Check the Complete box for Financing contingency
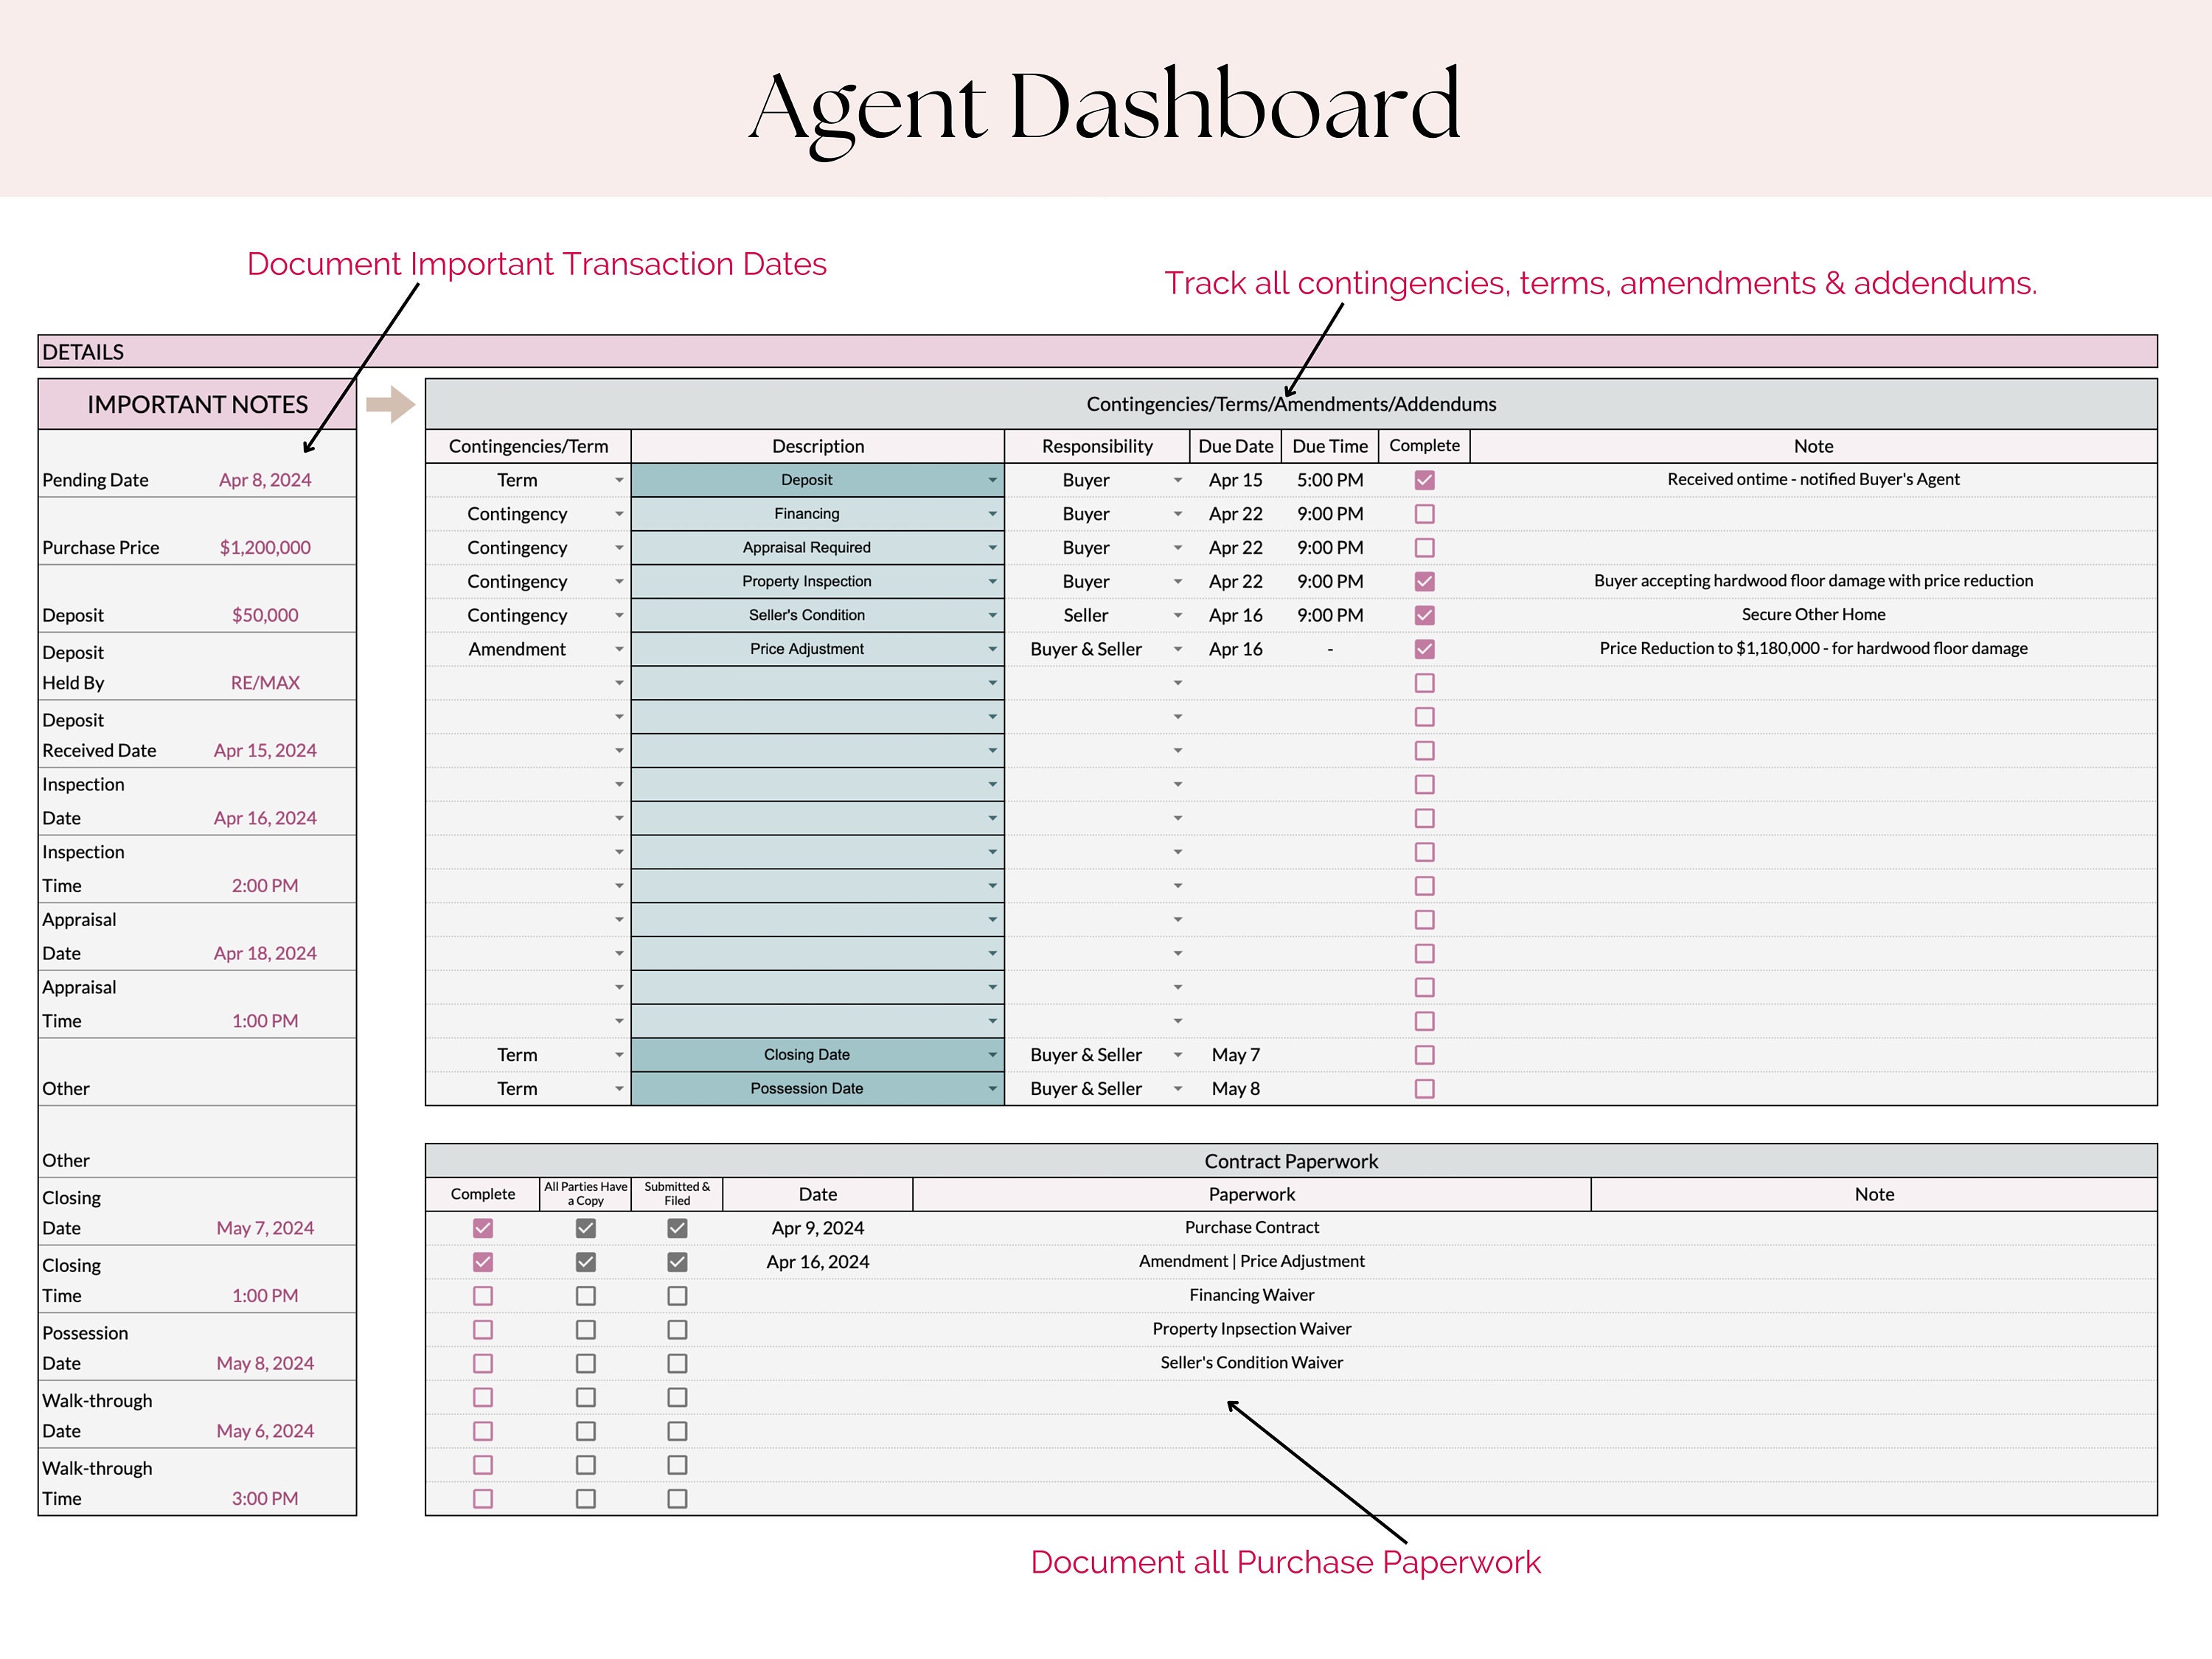 [x=1424, y=514]
